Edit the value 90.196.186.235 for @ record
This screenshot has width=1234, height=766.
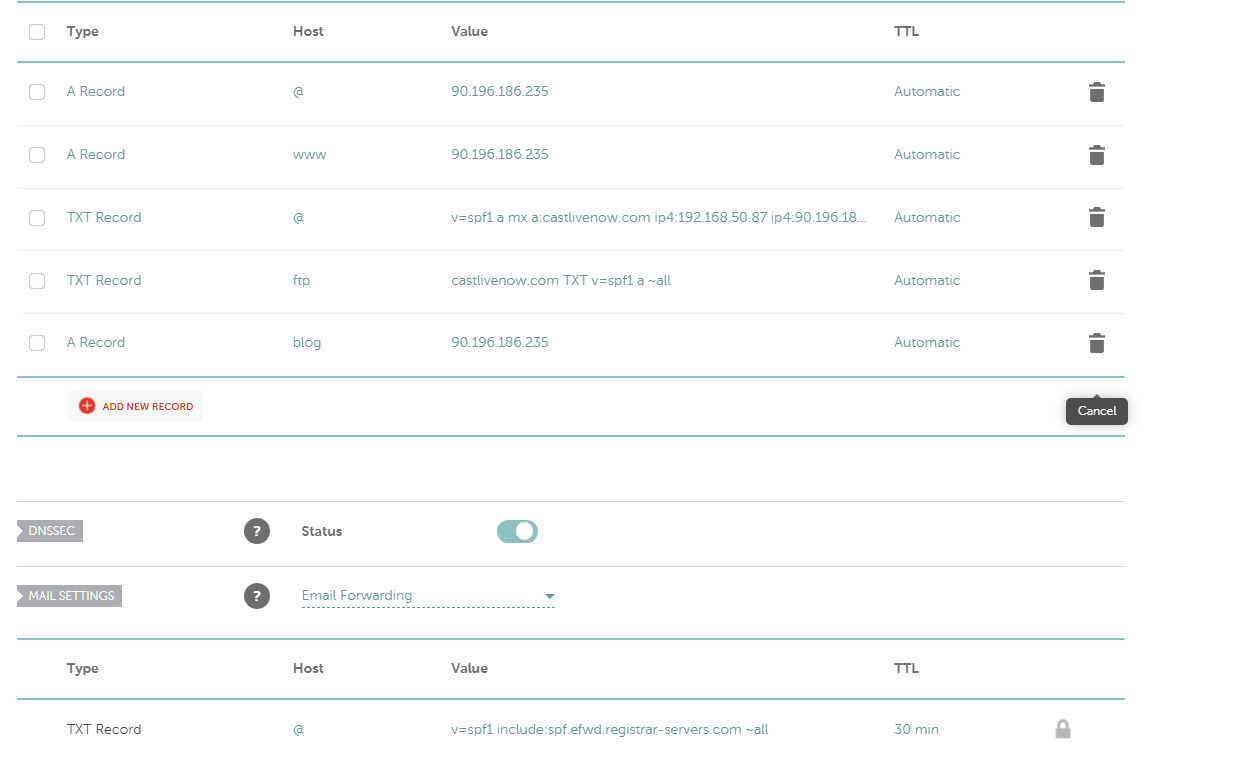[500, 91]
